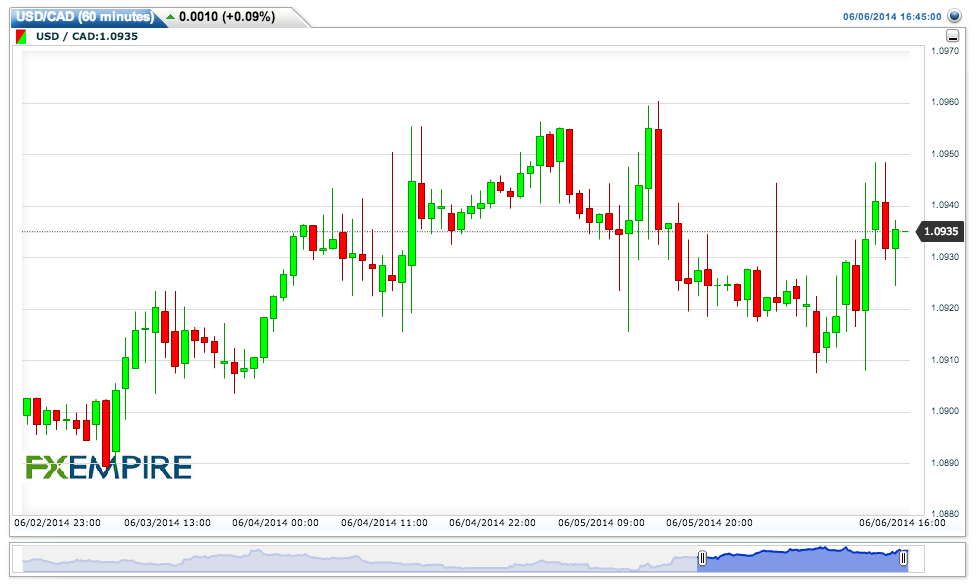Click the 1.0950 price axis label
This screenshot has height=585, width=976.
pyautogui.click(x=944, y=154)
